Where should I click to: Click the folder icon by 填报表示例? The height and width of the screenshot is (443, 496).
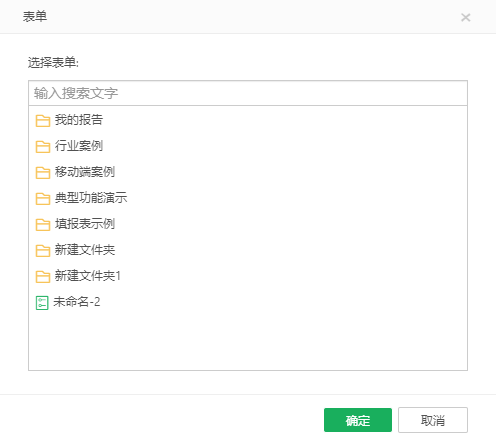coord(43,225)
